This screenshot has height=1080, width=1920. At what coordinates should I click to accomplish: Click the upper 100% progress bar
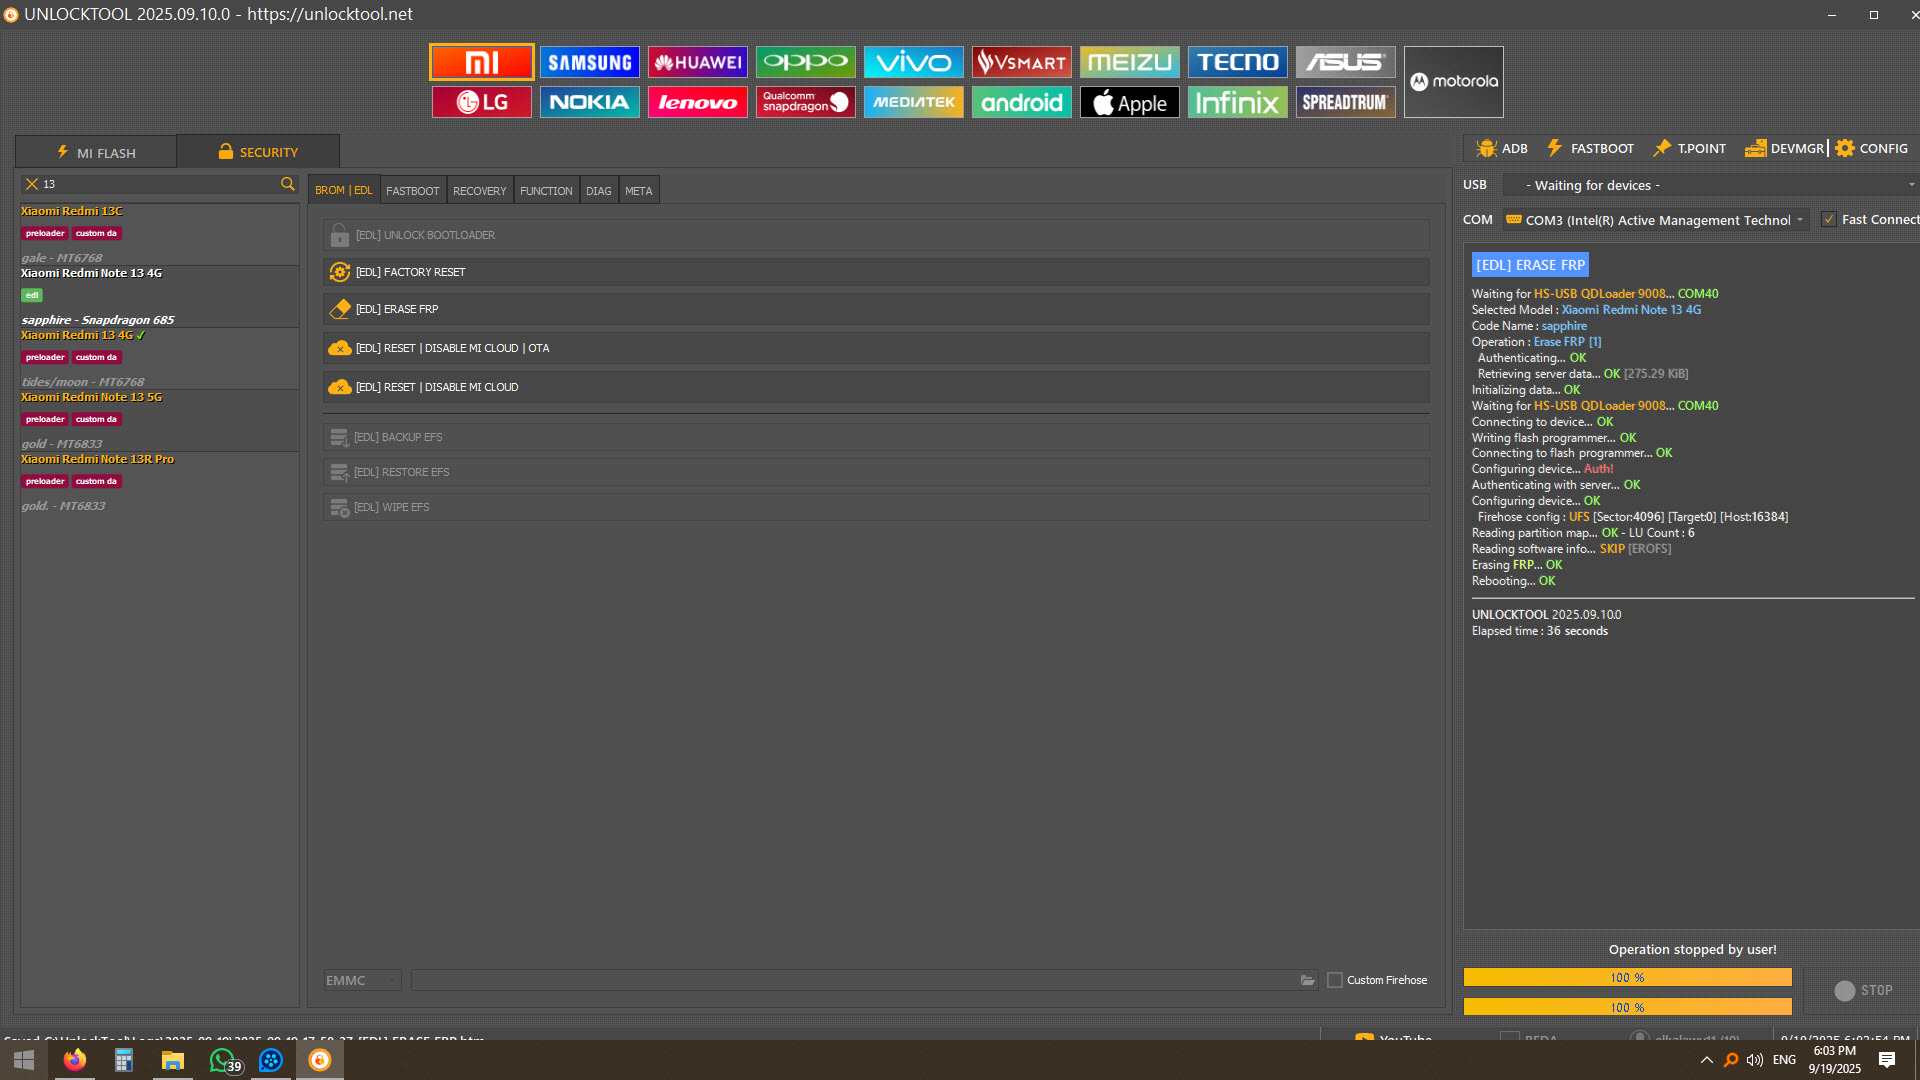click(1627, 977)
